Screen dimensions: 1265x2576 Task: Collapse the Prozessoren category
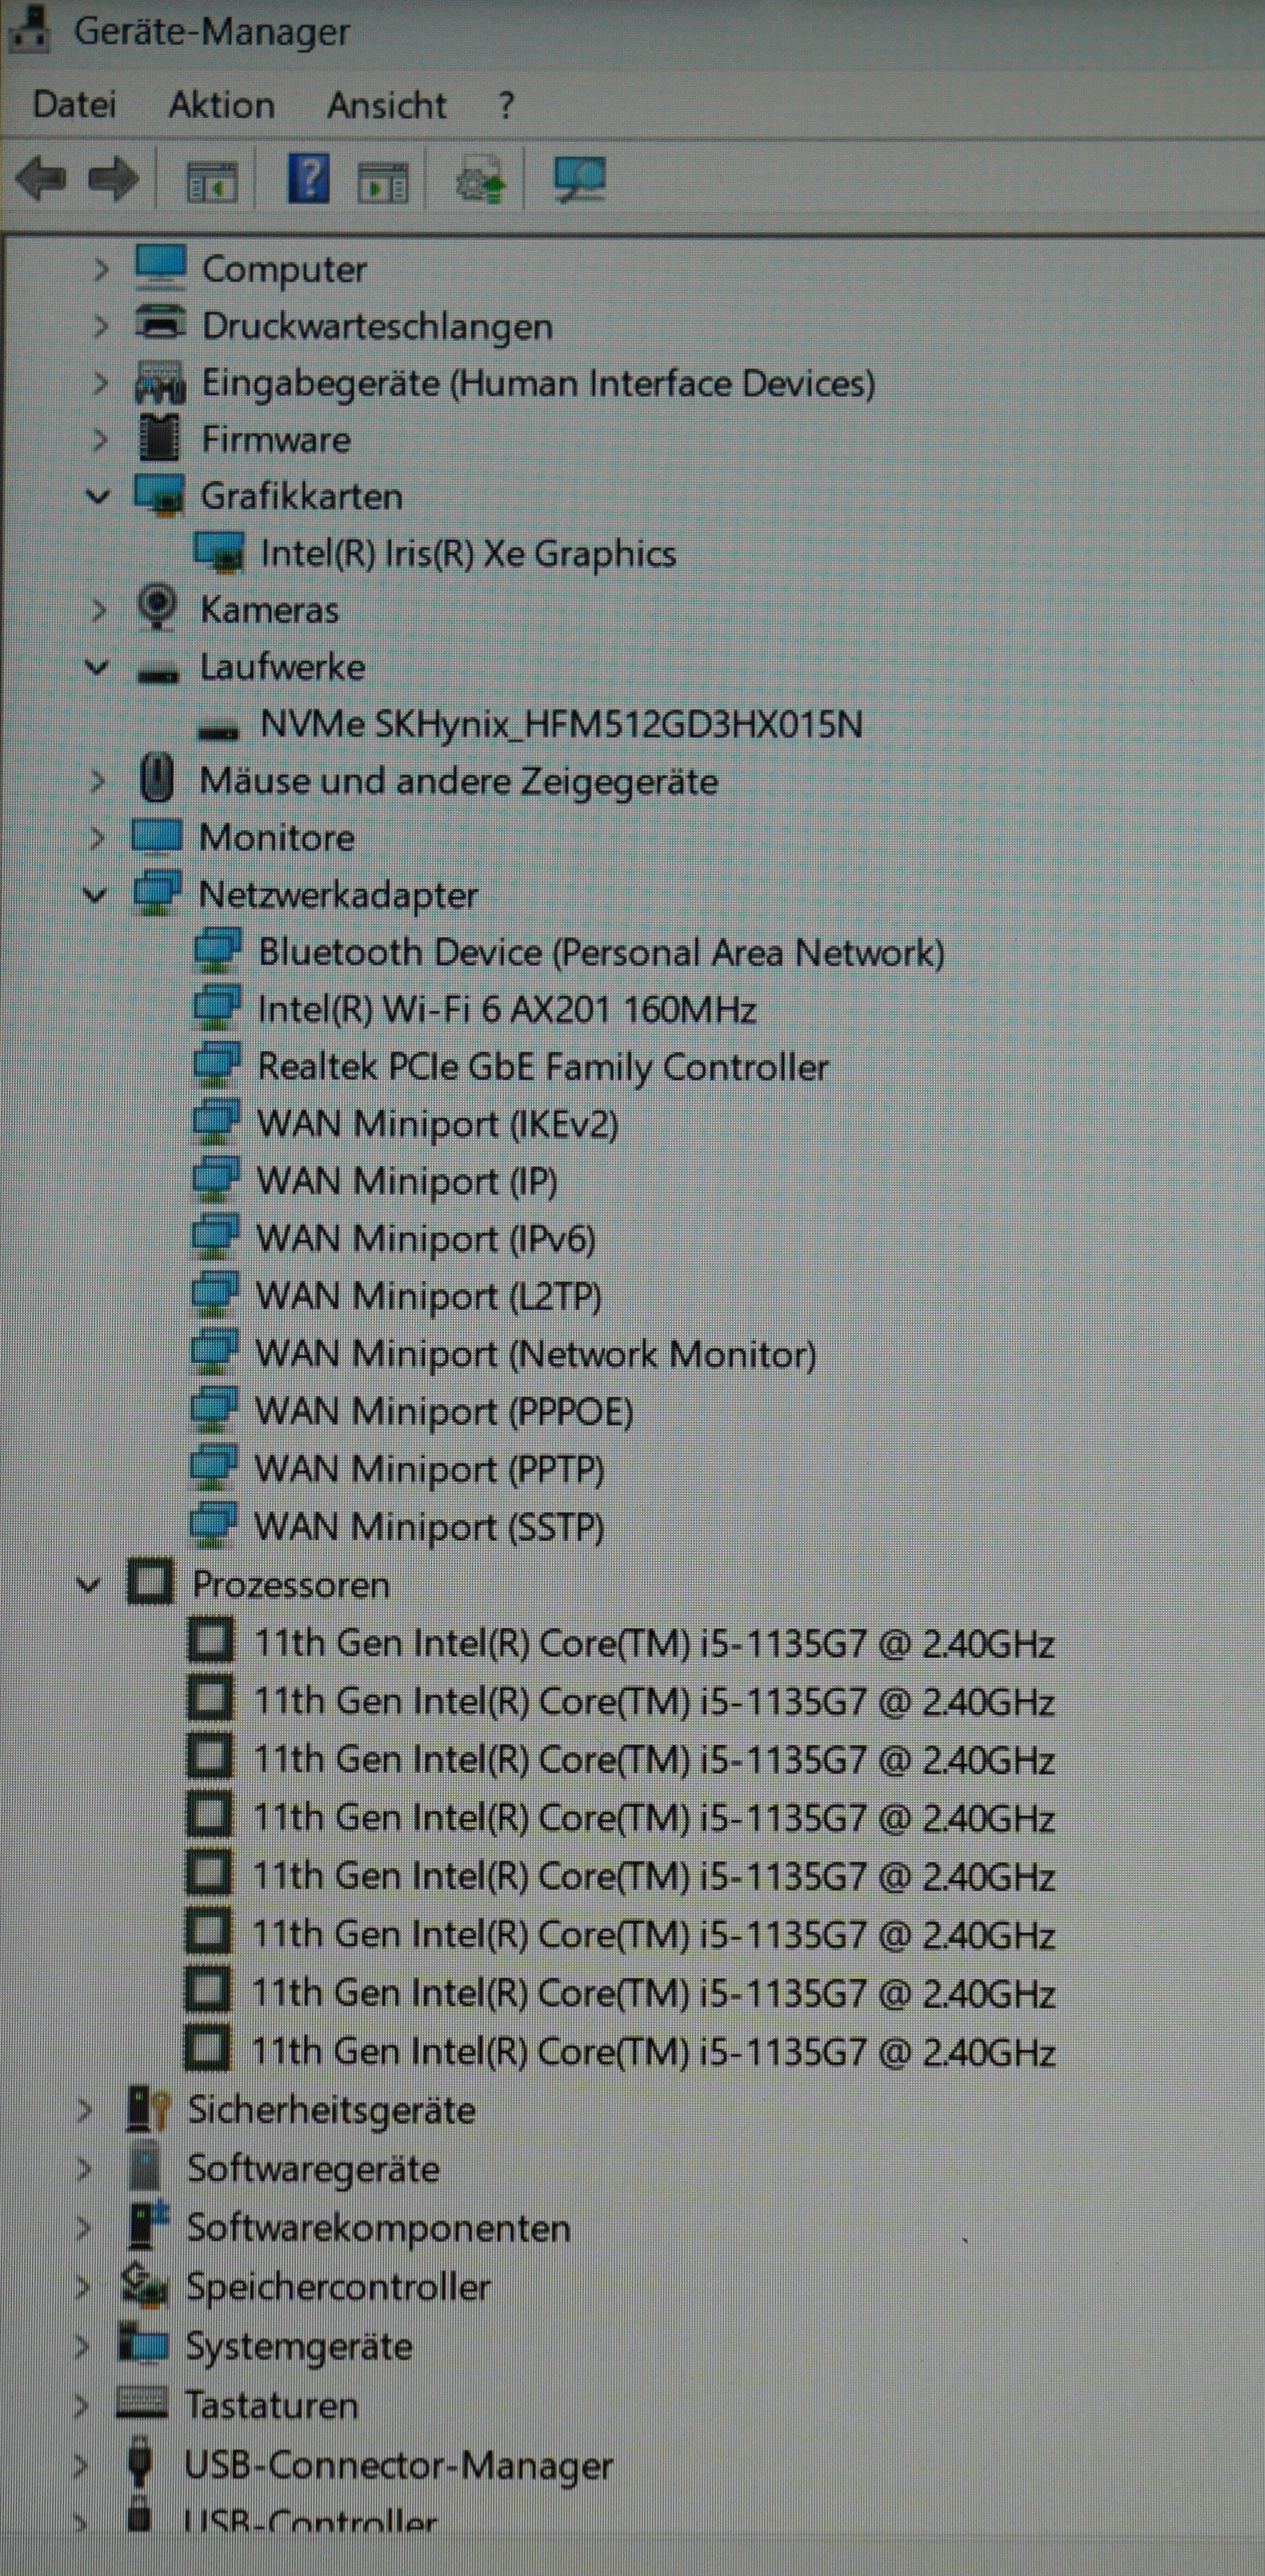pyautogui.click(x=89, y=1585)
